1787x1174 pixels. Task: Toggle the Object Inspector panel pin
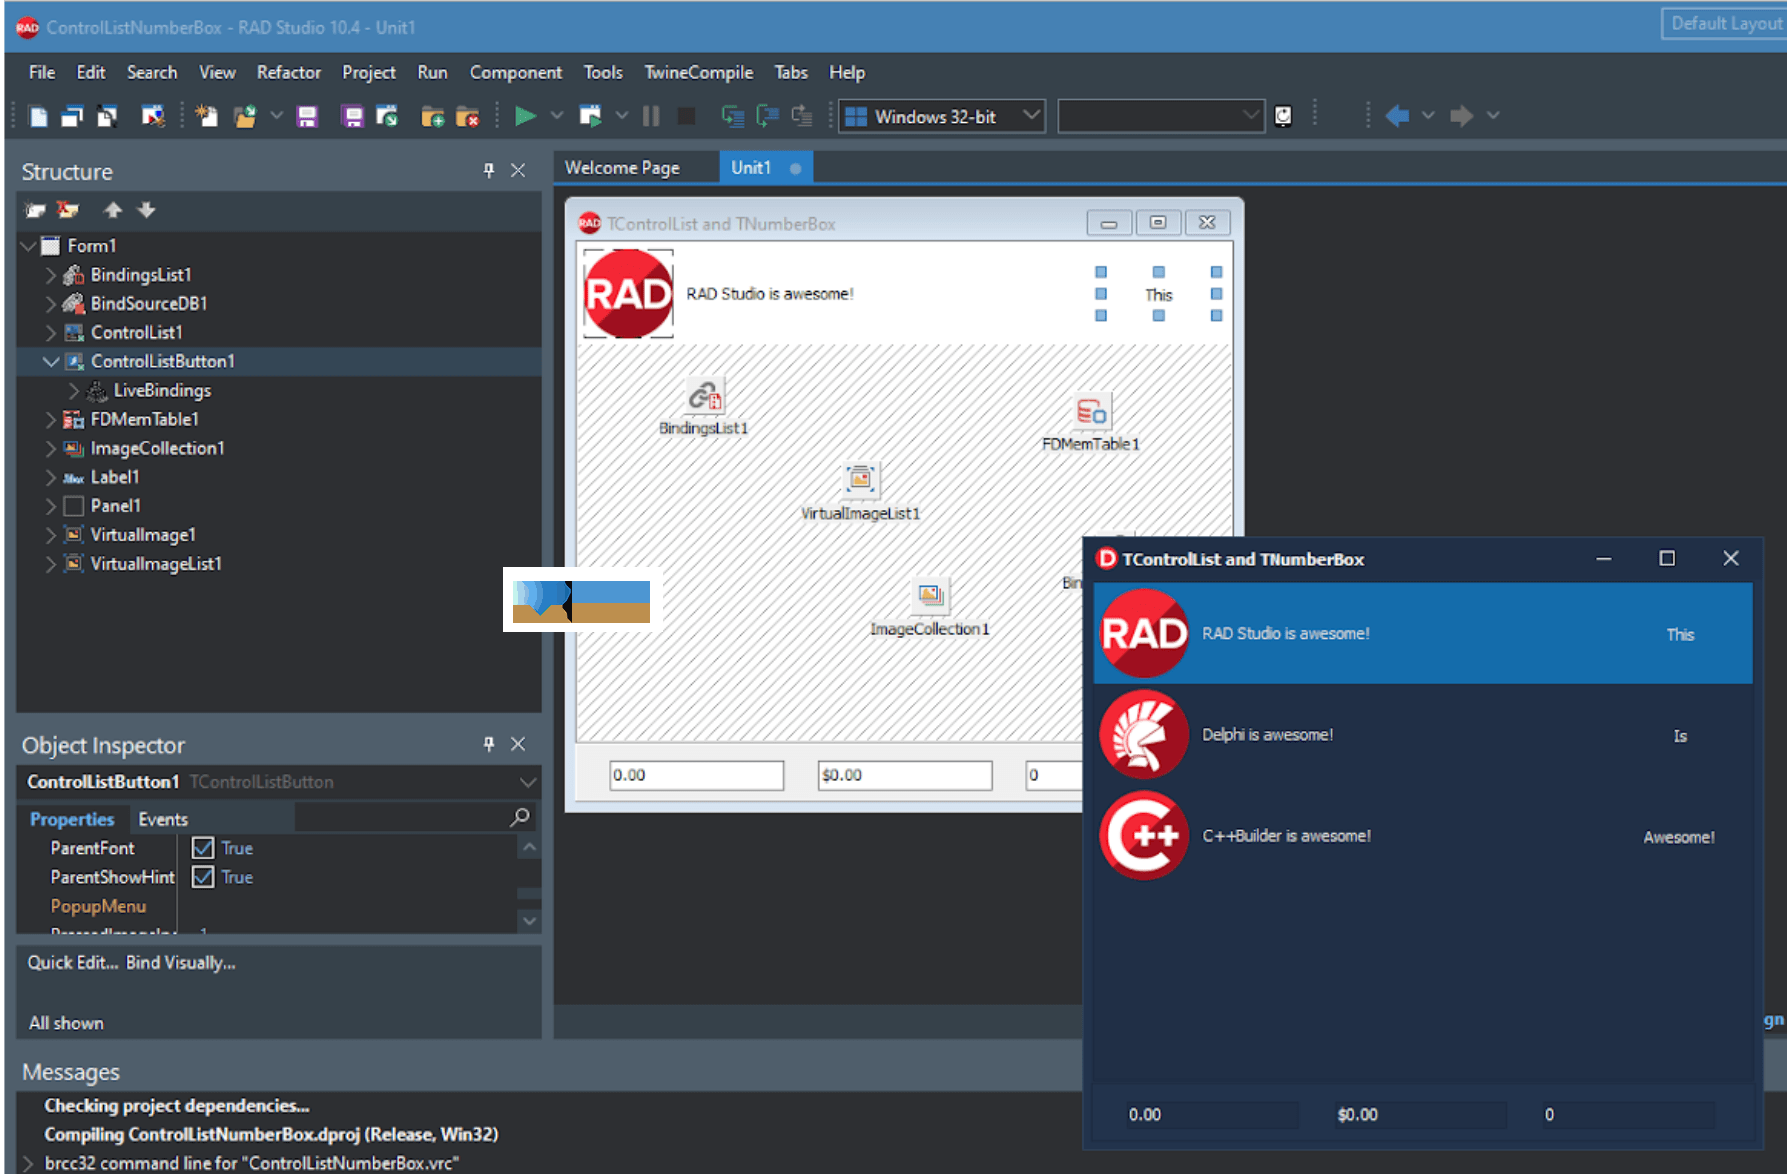[x=489, y=744]
